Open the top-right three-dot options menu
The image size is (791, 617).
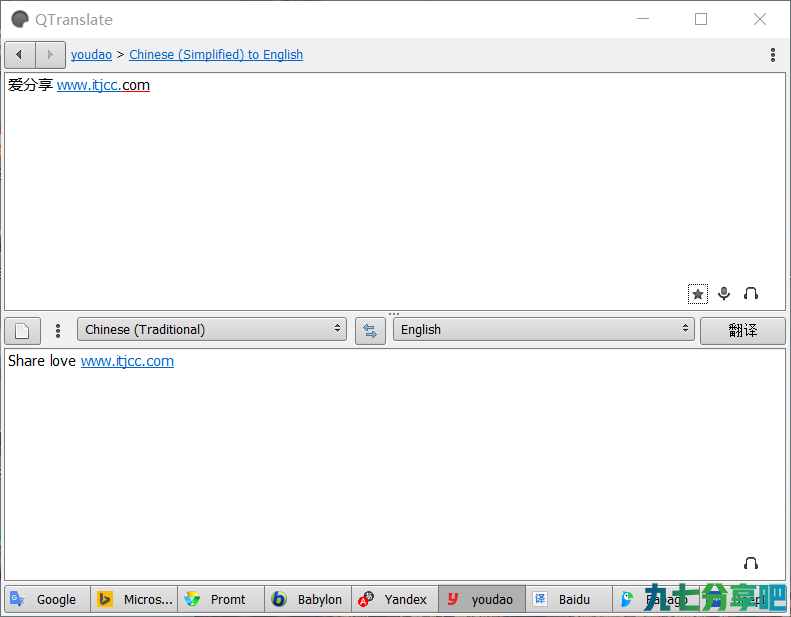coord(772,54)
